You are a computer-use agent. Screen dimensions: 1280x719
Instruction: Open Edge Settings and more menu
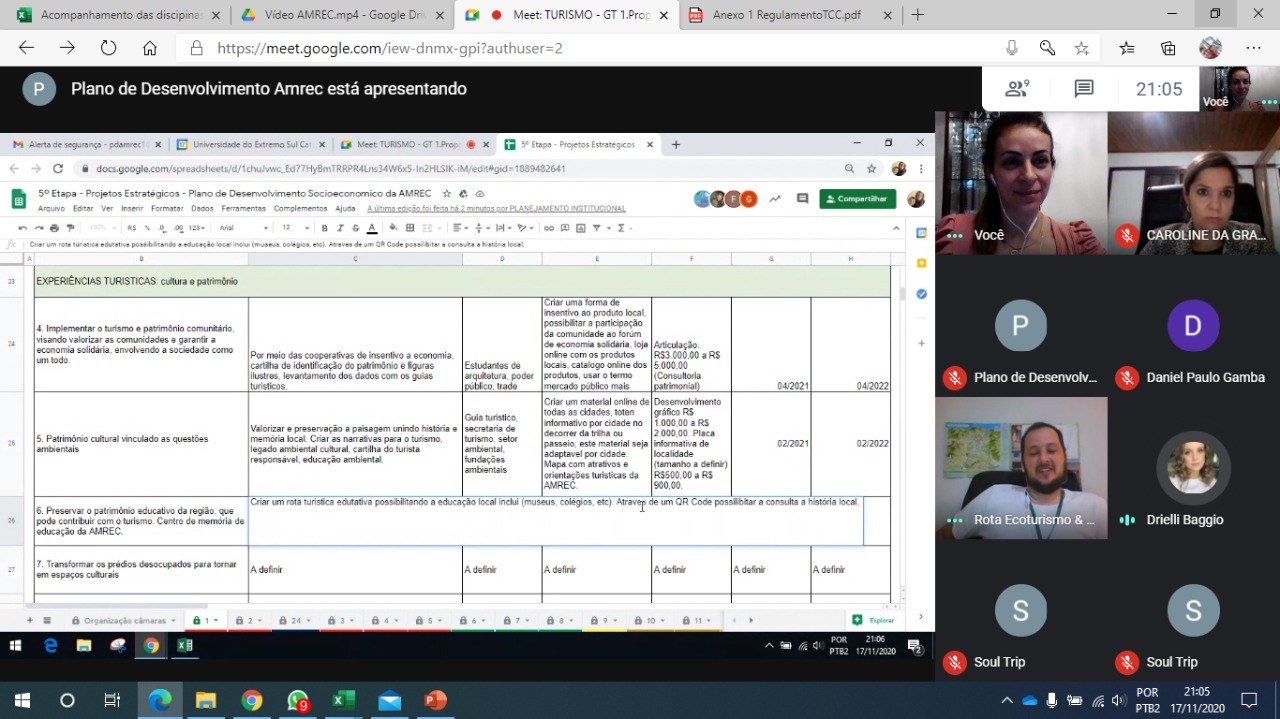[x=1253, y=48]
